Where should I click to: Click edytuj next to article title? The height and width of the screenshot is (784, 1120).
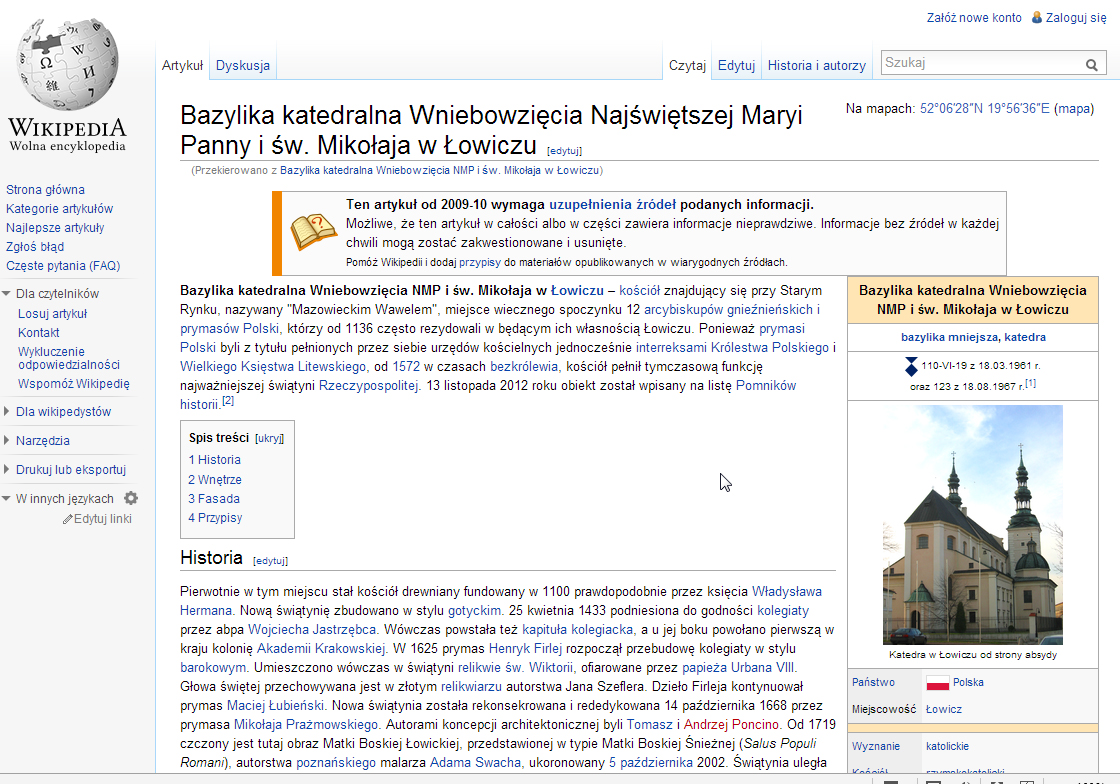pos(564,151)
